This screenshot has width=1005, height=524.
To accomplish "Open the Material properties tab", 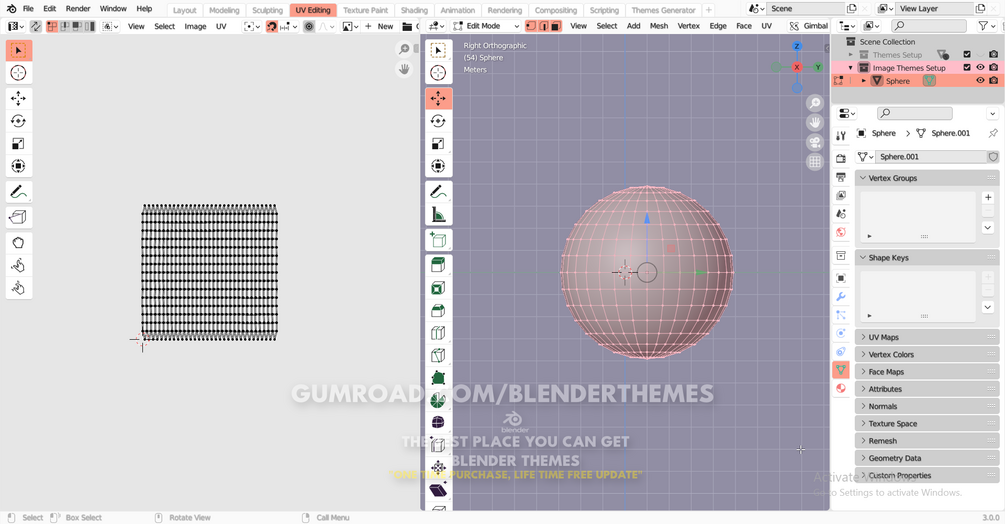I will 841,388.
